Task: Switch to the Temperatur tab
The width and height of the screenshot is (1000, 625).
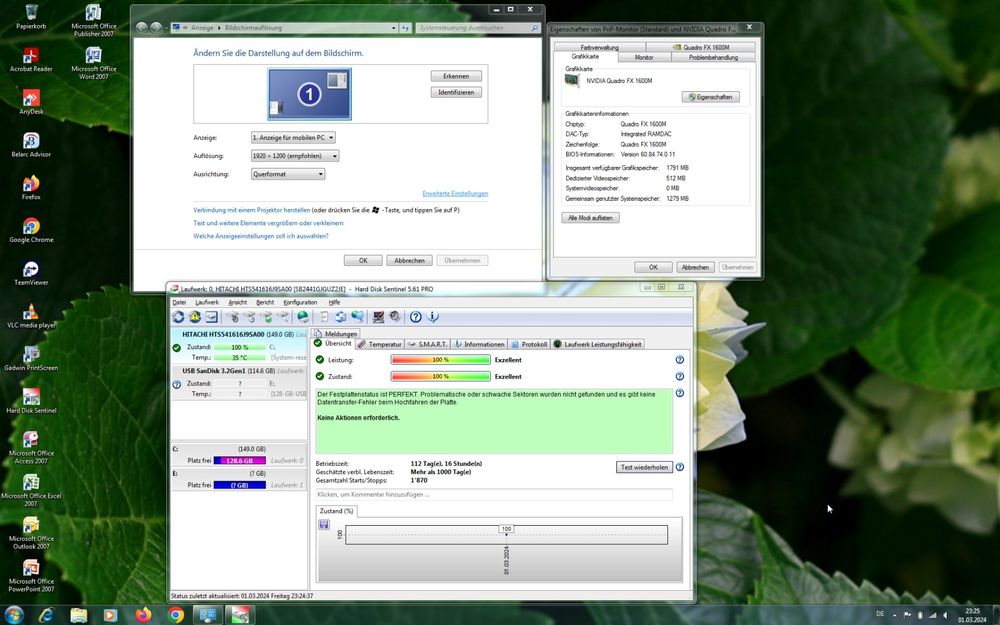Action: (x=379, y=342)
